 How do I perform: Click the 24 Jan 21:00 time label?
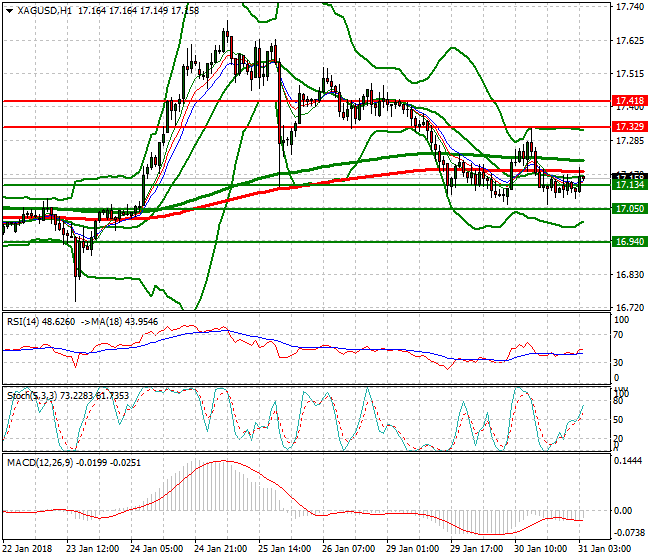tap(221, 549)
